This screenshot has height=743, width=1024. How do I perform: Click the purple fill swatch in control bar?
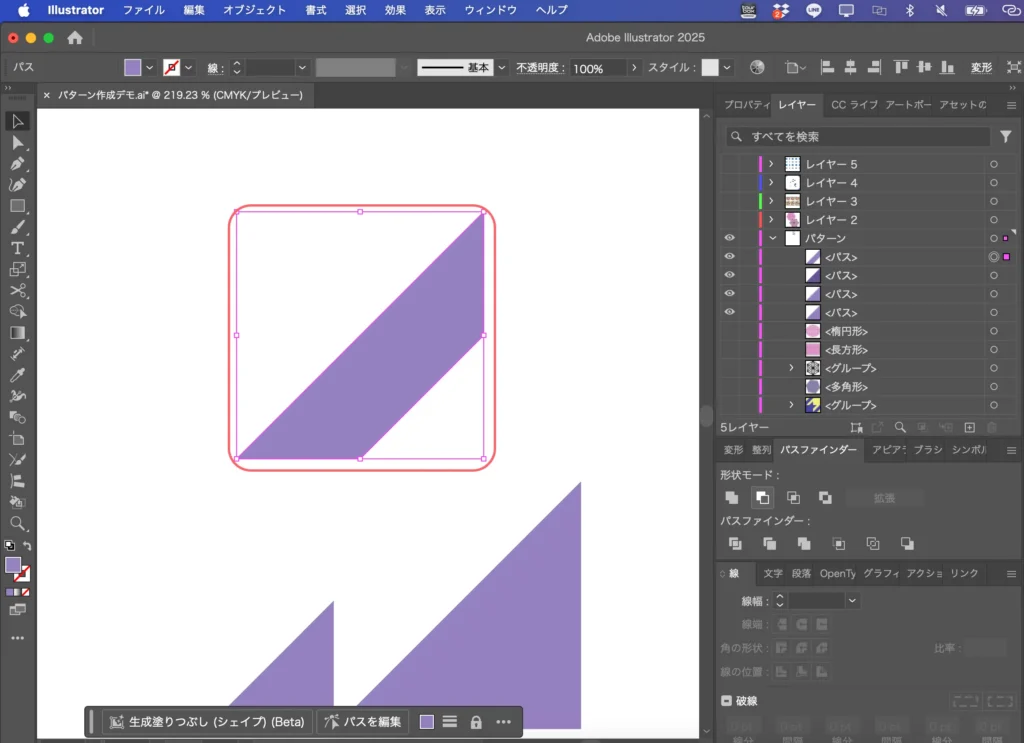pos(133,68)
